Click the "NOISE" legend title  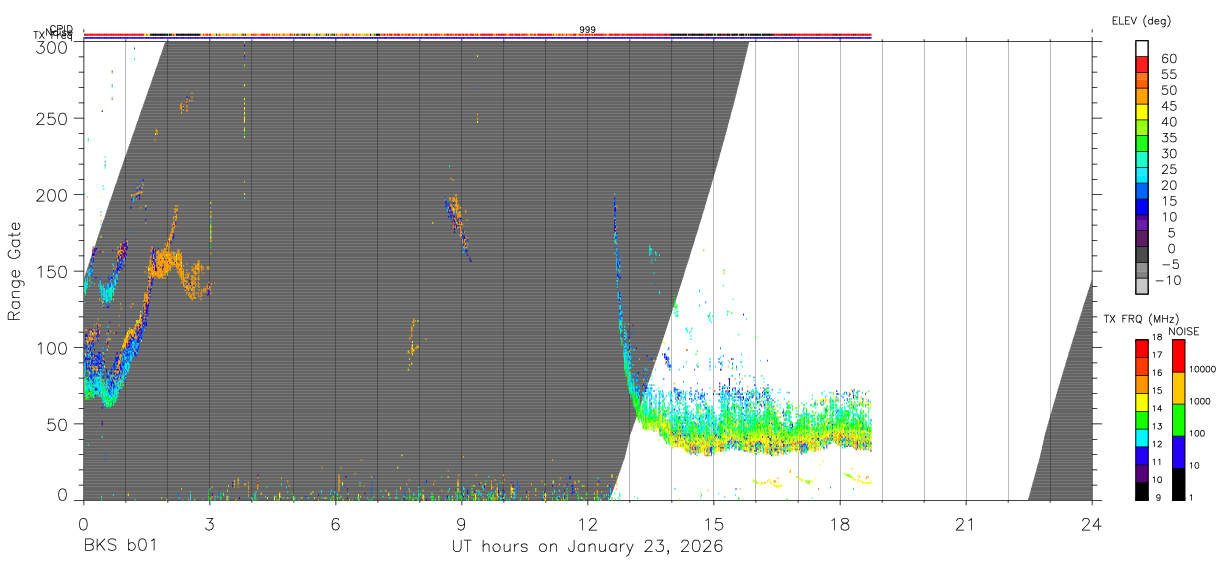(x=1184, y=331)
